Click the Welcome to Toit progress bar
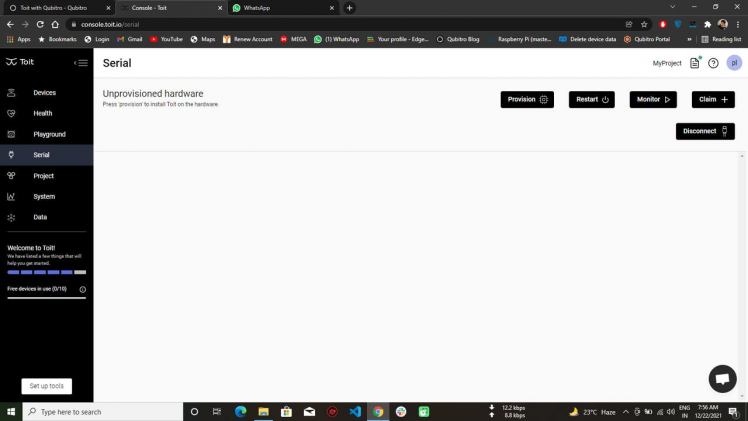 47,272
